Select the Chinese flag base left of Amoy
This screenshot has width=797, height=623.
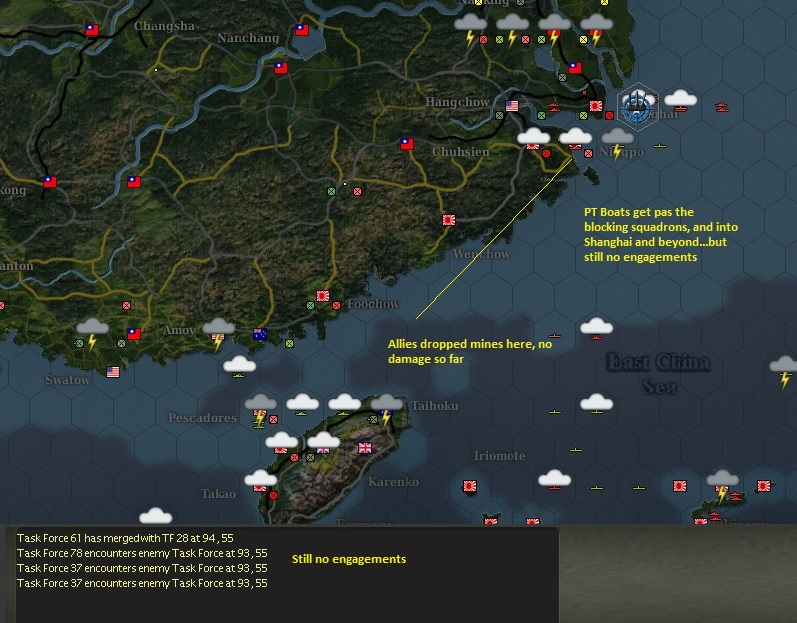tap(134, 334)
